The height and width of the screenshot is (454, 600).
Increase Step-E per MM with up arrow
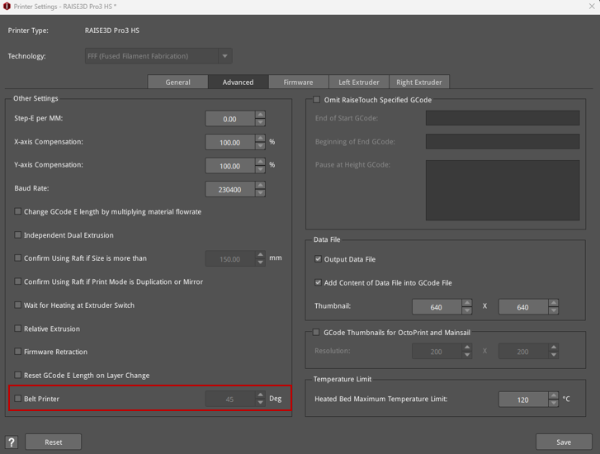[x=260, y=114]
